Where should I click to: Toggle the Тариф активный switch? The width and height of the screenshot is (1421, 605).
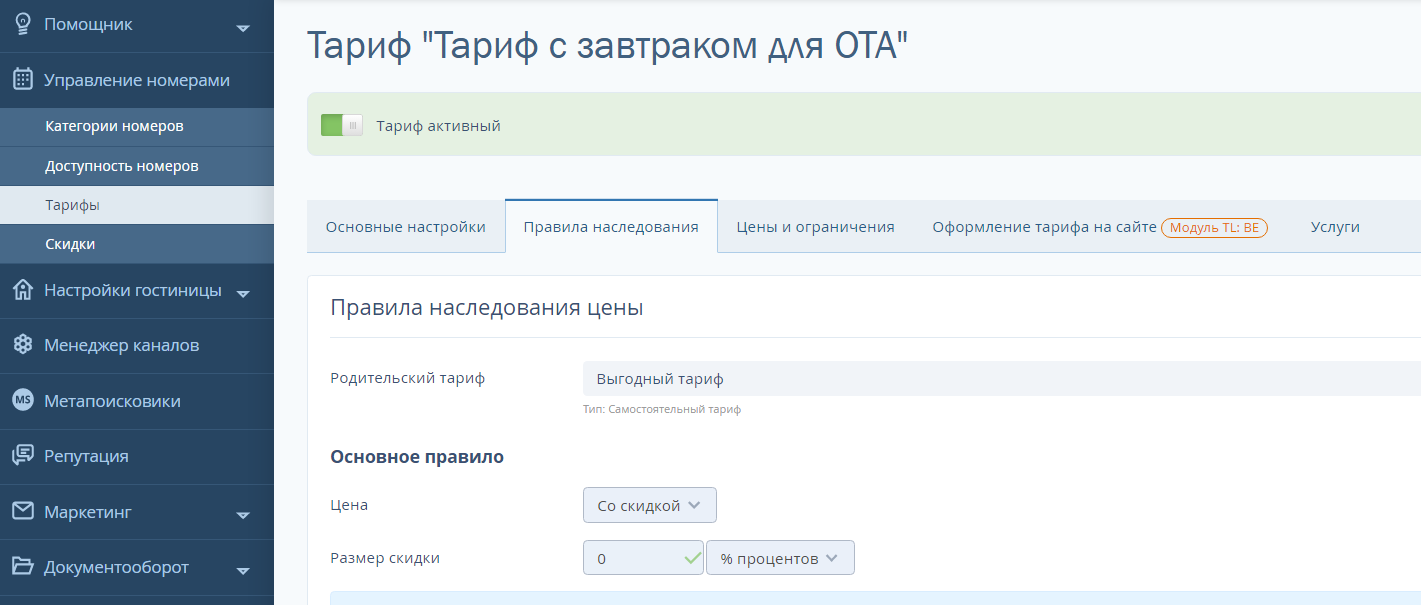[341, 125]
